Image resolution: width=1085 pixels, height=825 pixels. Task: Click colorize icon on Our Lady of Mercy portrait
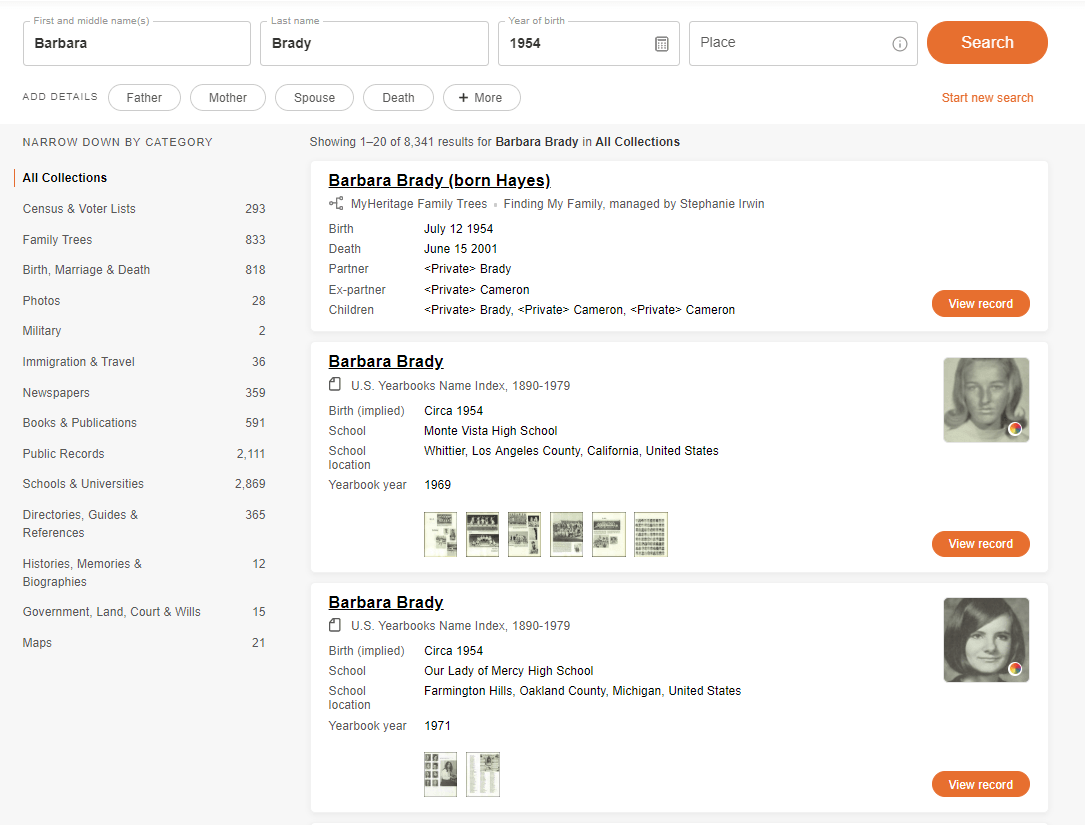click(1015, 669)
